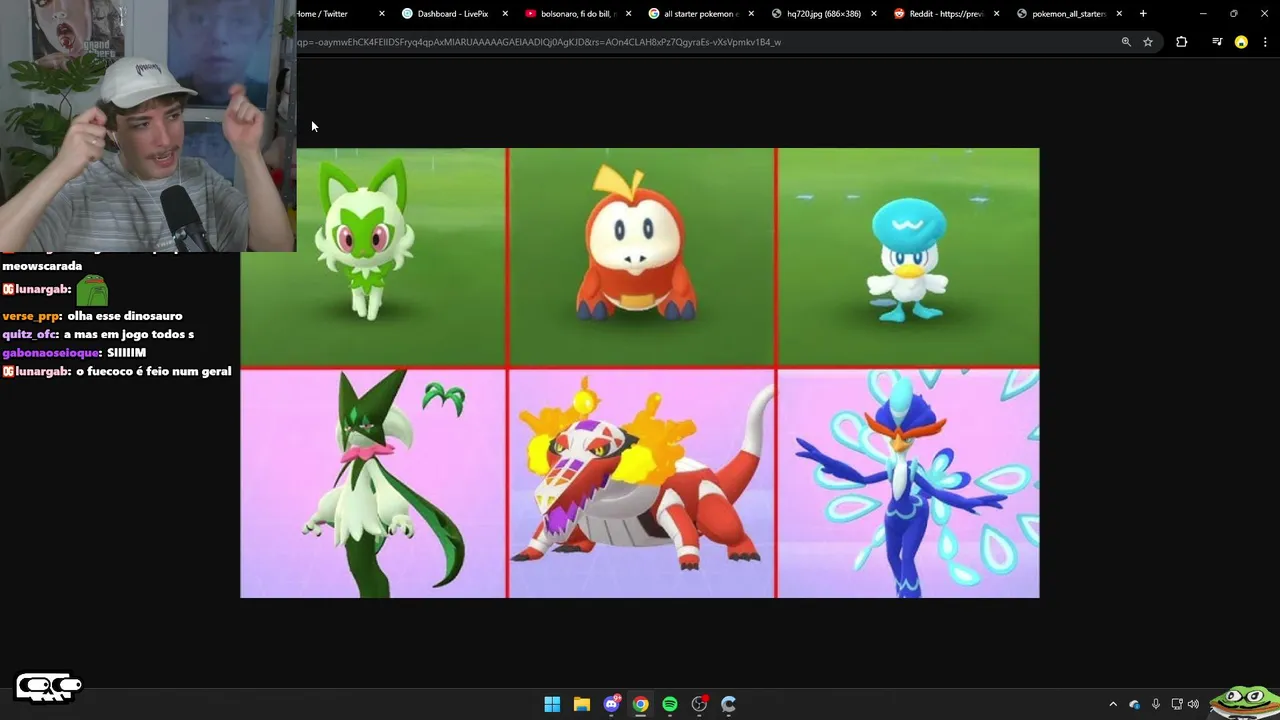Open the OneDrive cloud tray icon
Screen dimensions: 1280x720
pyautogui.click(x=1134, y=704)
